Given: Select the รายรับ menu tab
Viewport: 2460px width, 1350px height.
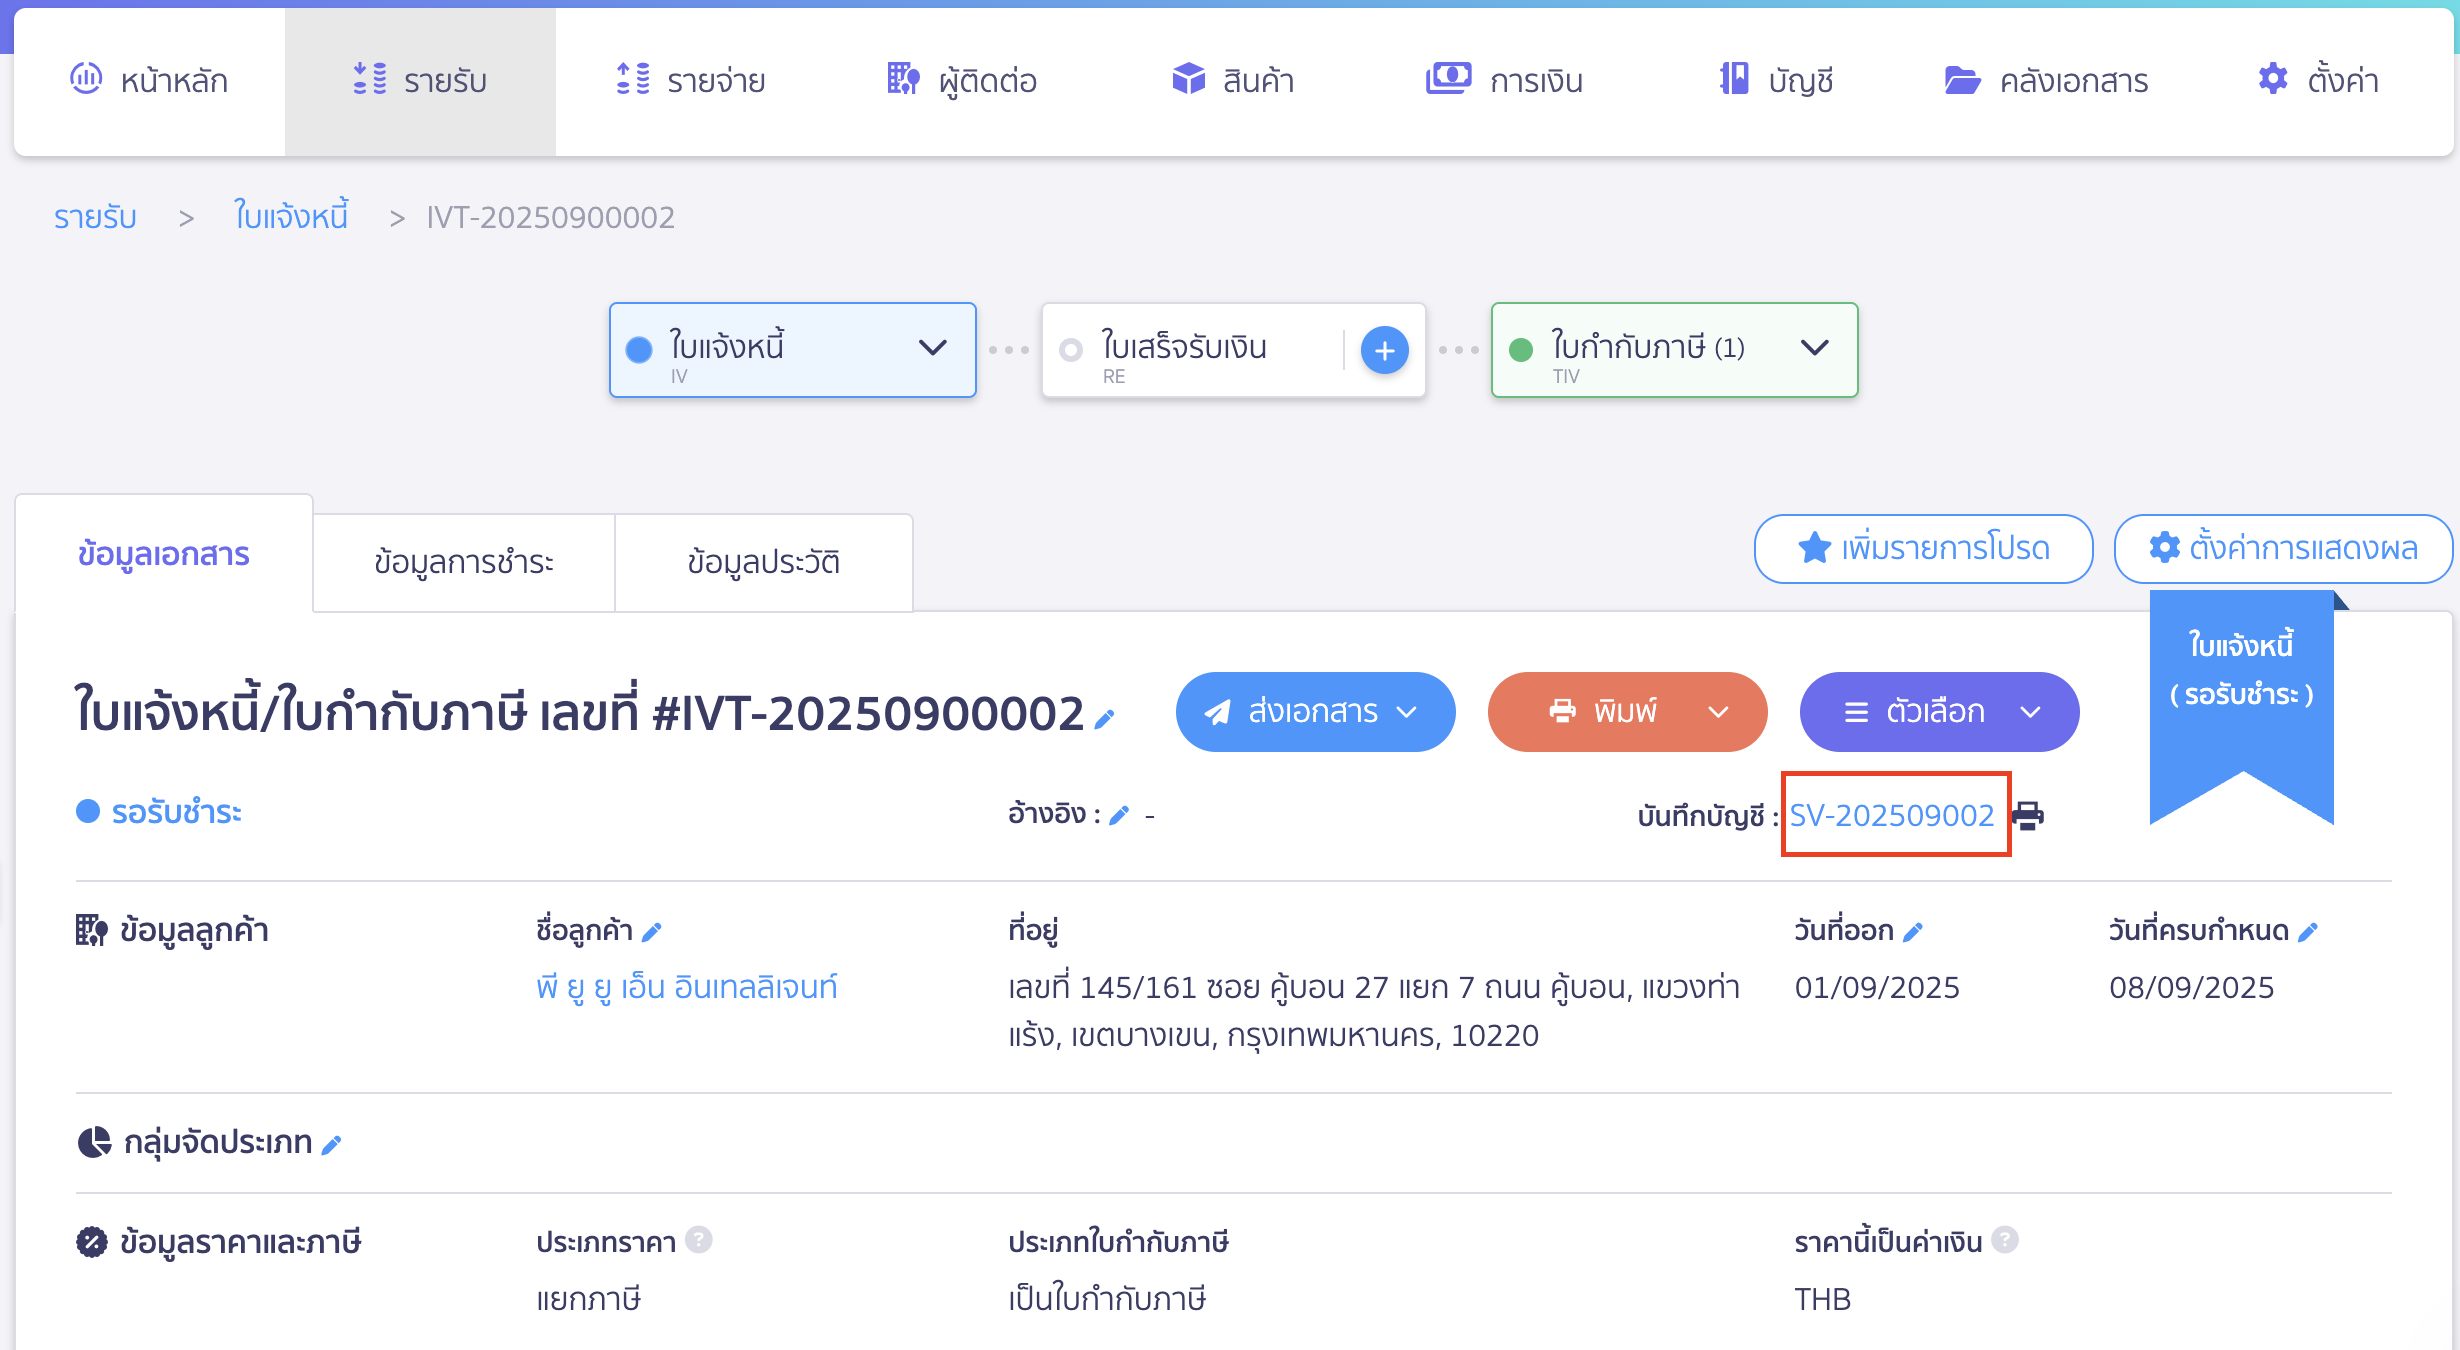Looking at the screenshot, I should 420,80.
